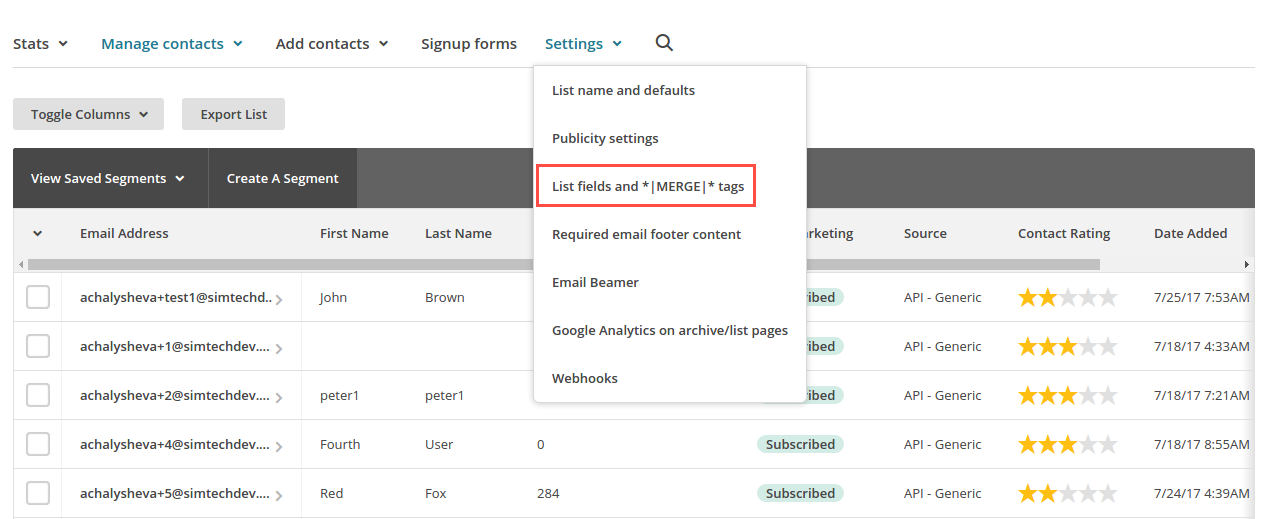1262x519 pixels.
Task: Open the Toggle Columns dropdown
Action: [88, 114]
